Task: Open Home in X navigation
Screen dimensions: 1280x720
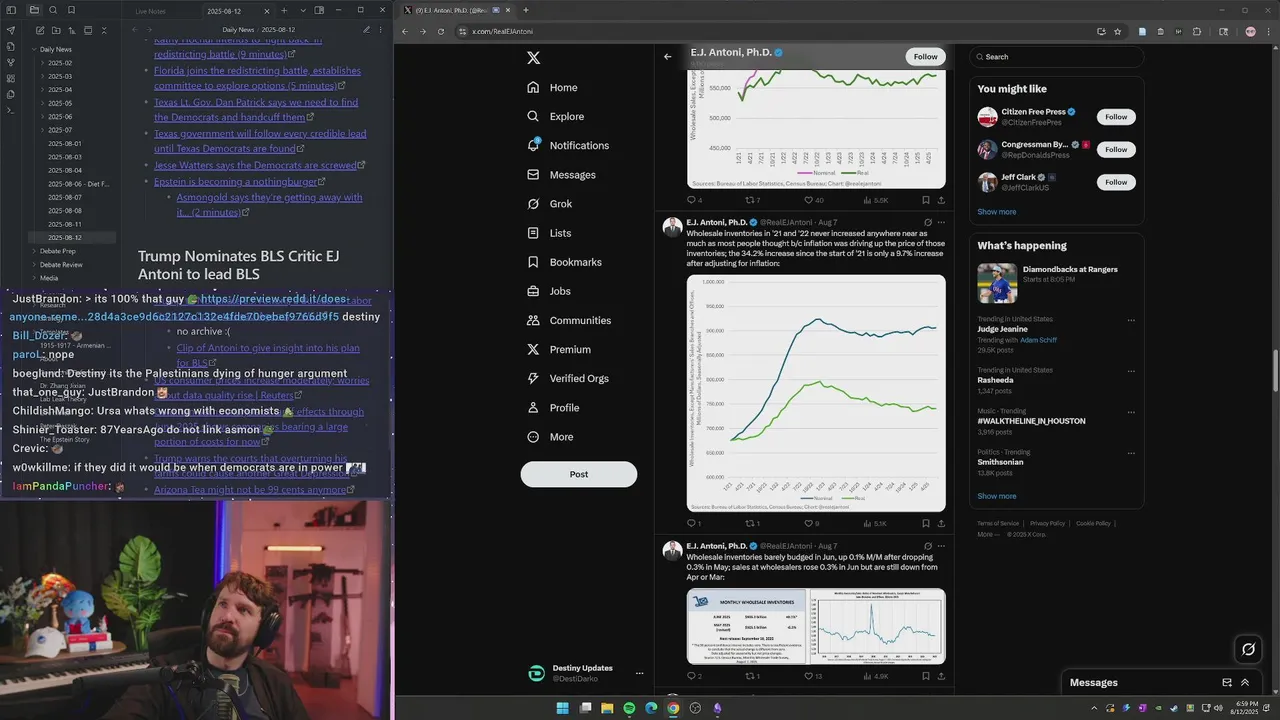Action: point(552,87)
